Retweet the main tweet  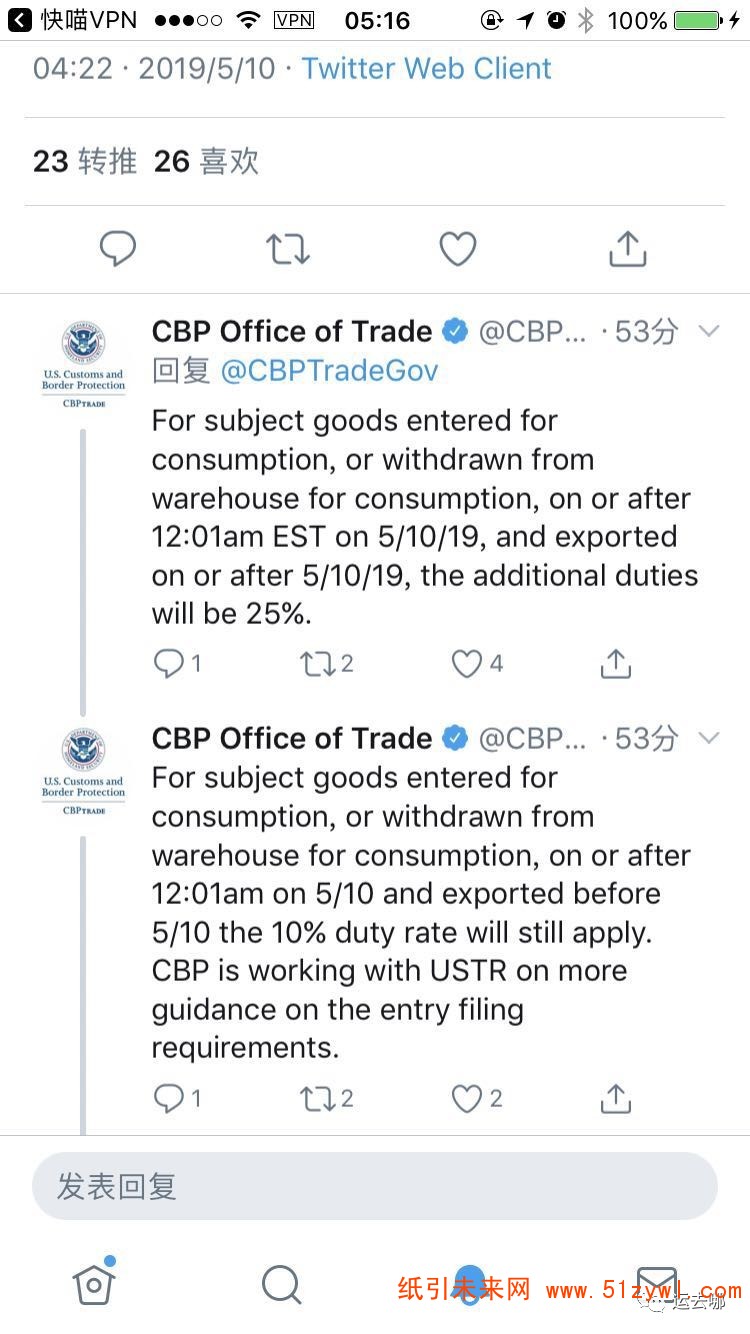(x=288, y=249)
